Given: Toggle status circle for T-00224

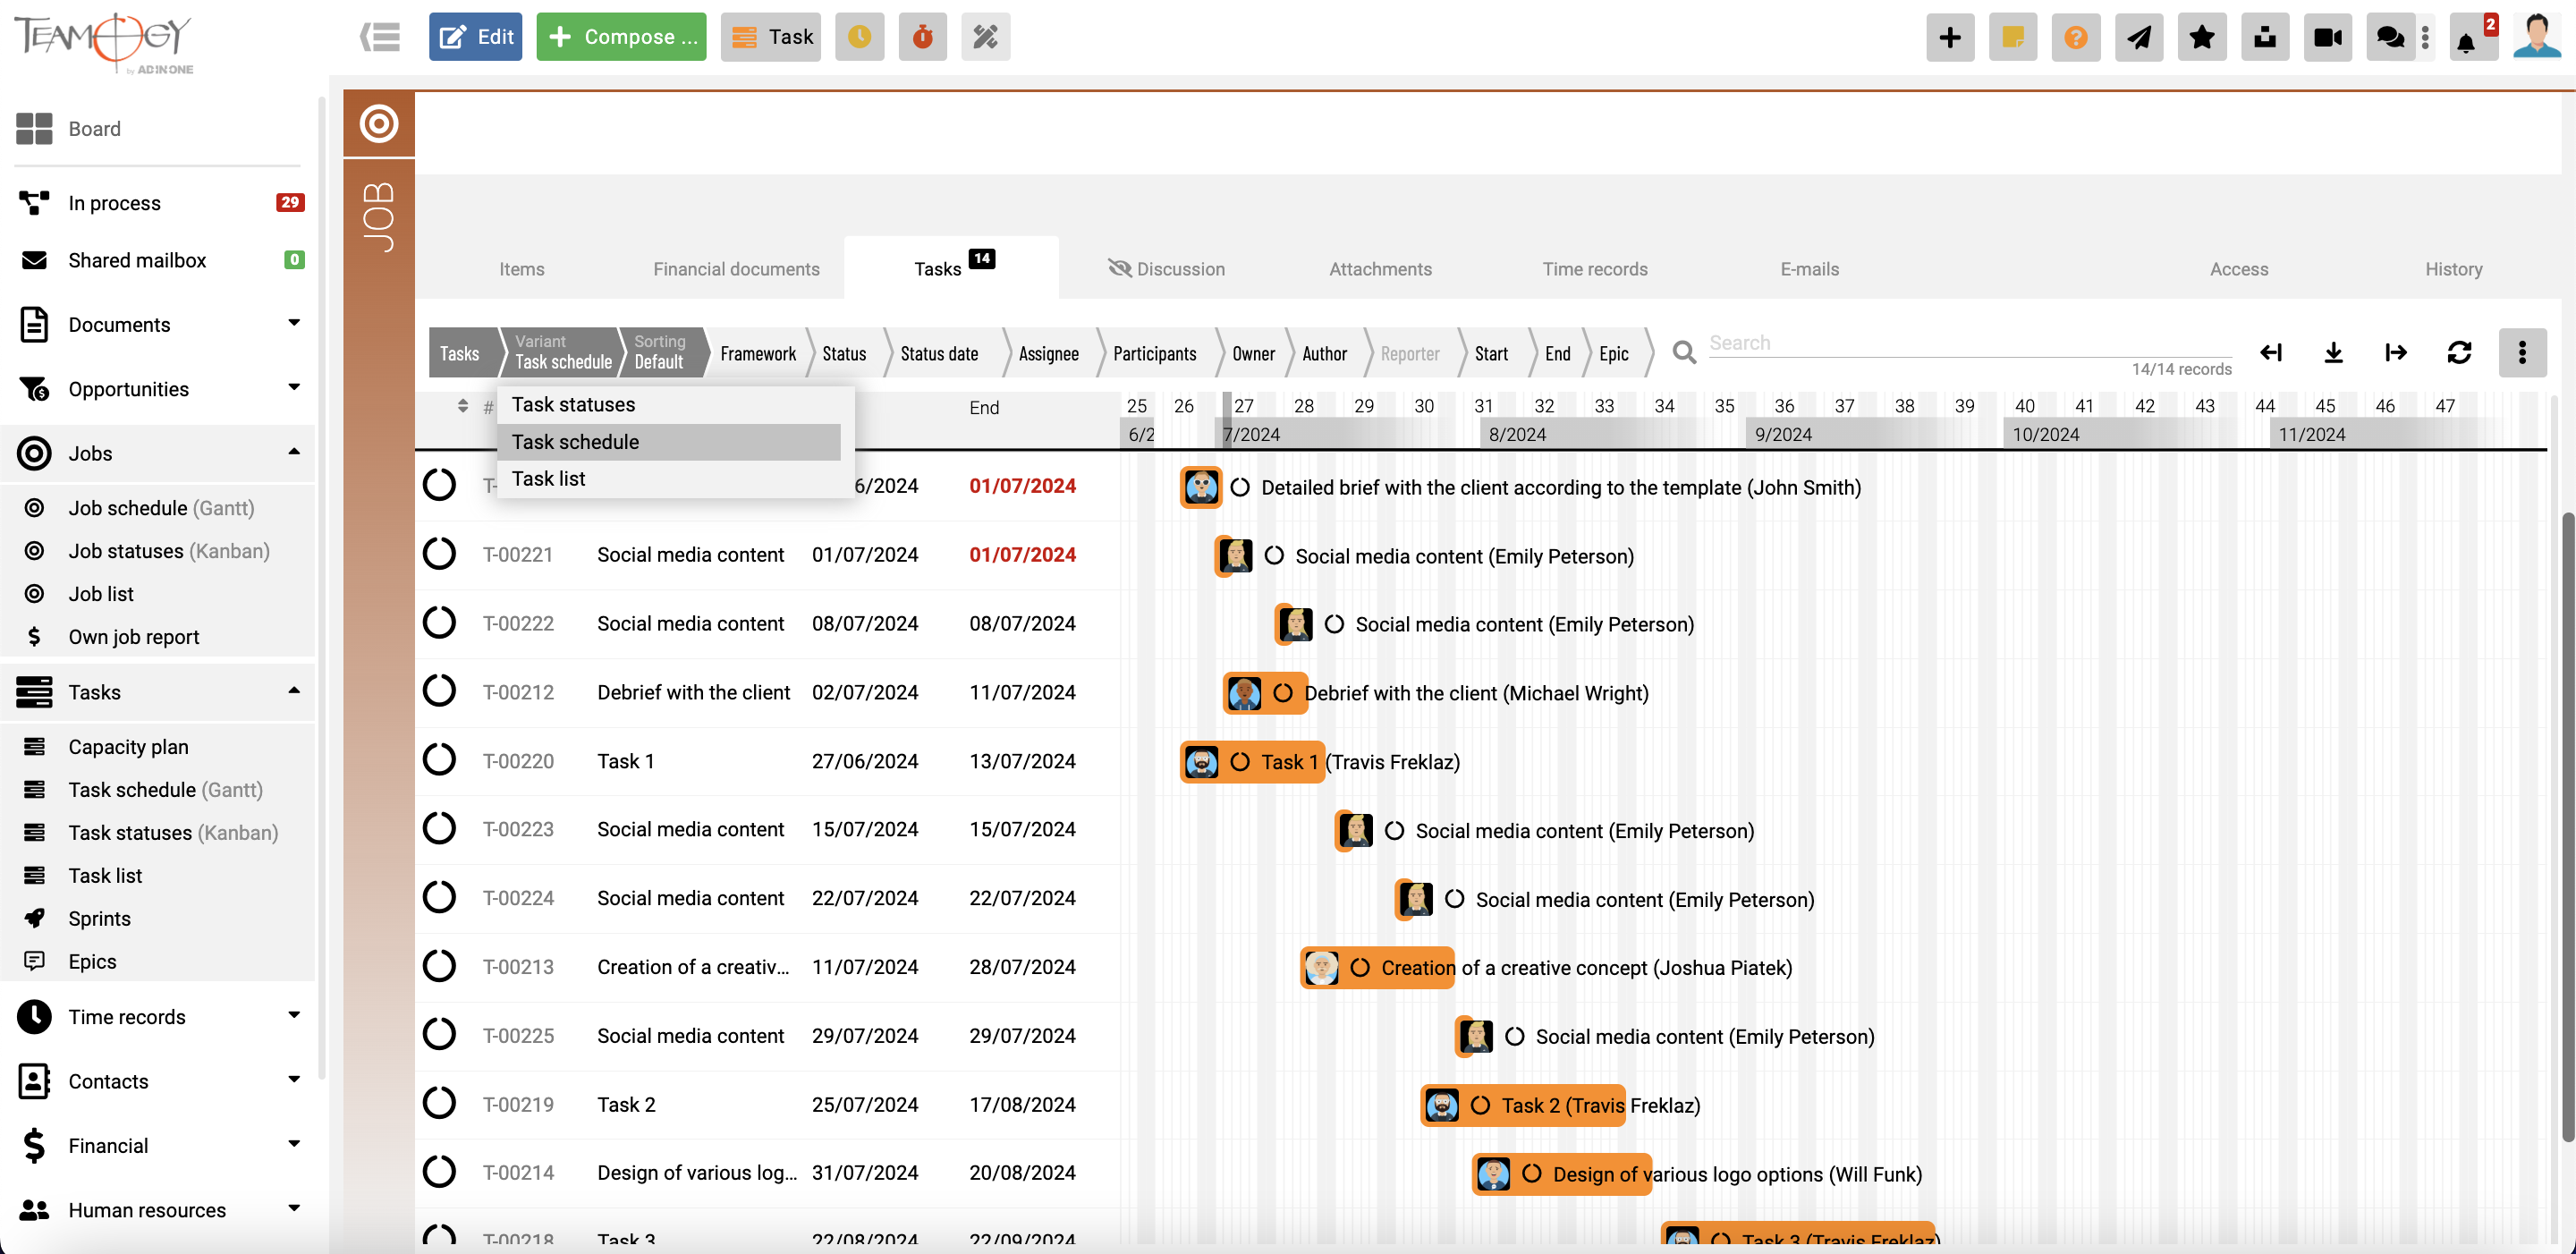Looking at the screenshot, I should pos(439,897).
